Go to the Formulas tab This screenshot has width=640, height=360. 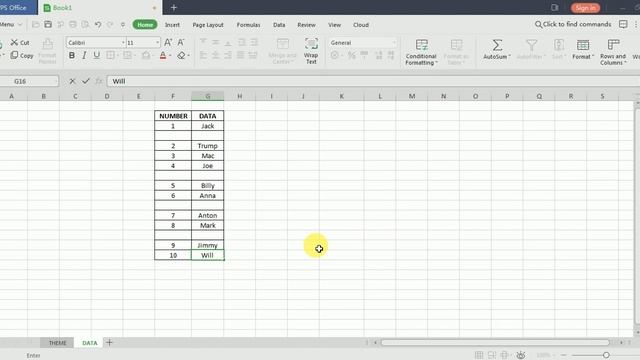[248, 24]
